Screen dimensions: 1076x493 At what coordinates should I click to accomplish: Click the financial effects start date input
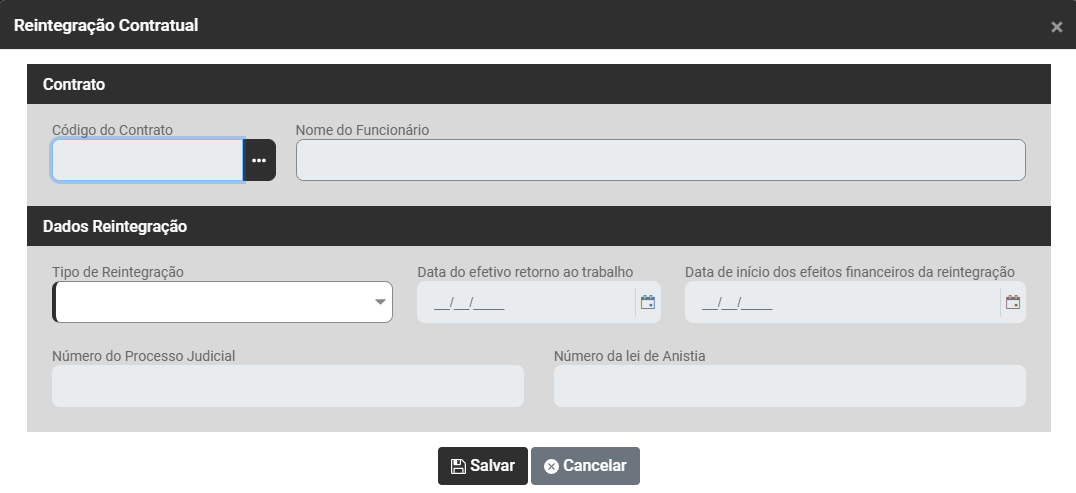(842, 302)
